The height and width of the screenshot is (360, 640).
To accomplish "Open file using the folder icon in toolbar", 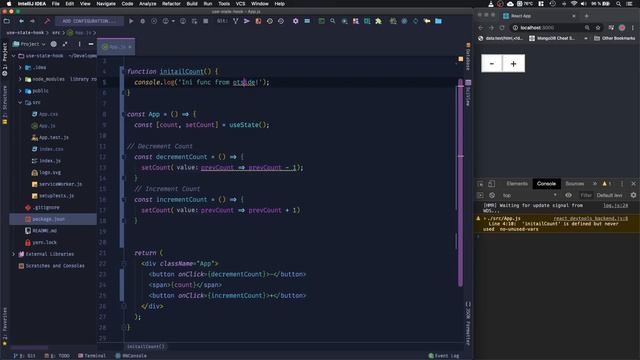I will (x=7, y=21).
